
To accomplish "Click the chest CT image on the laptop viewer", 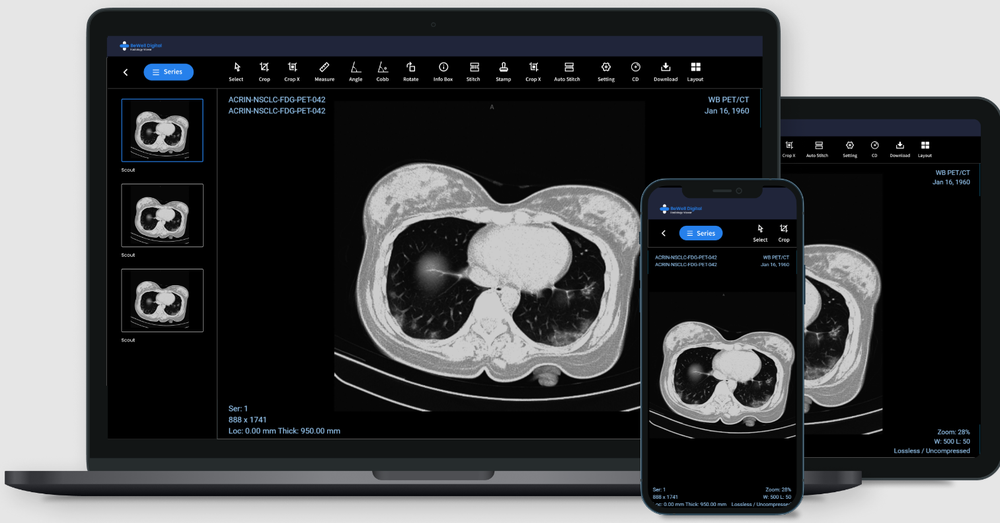I will pyautogui.click(x=489, y=255).
